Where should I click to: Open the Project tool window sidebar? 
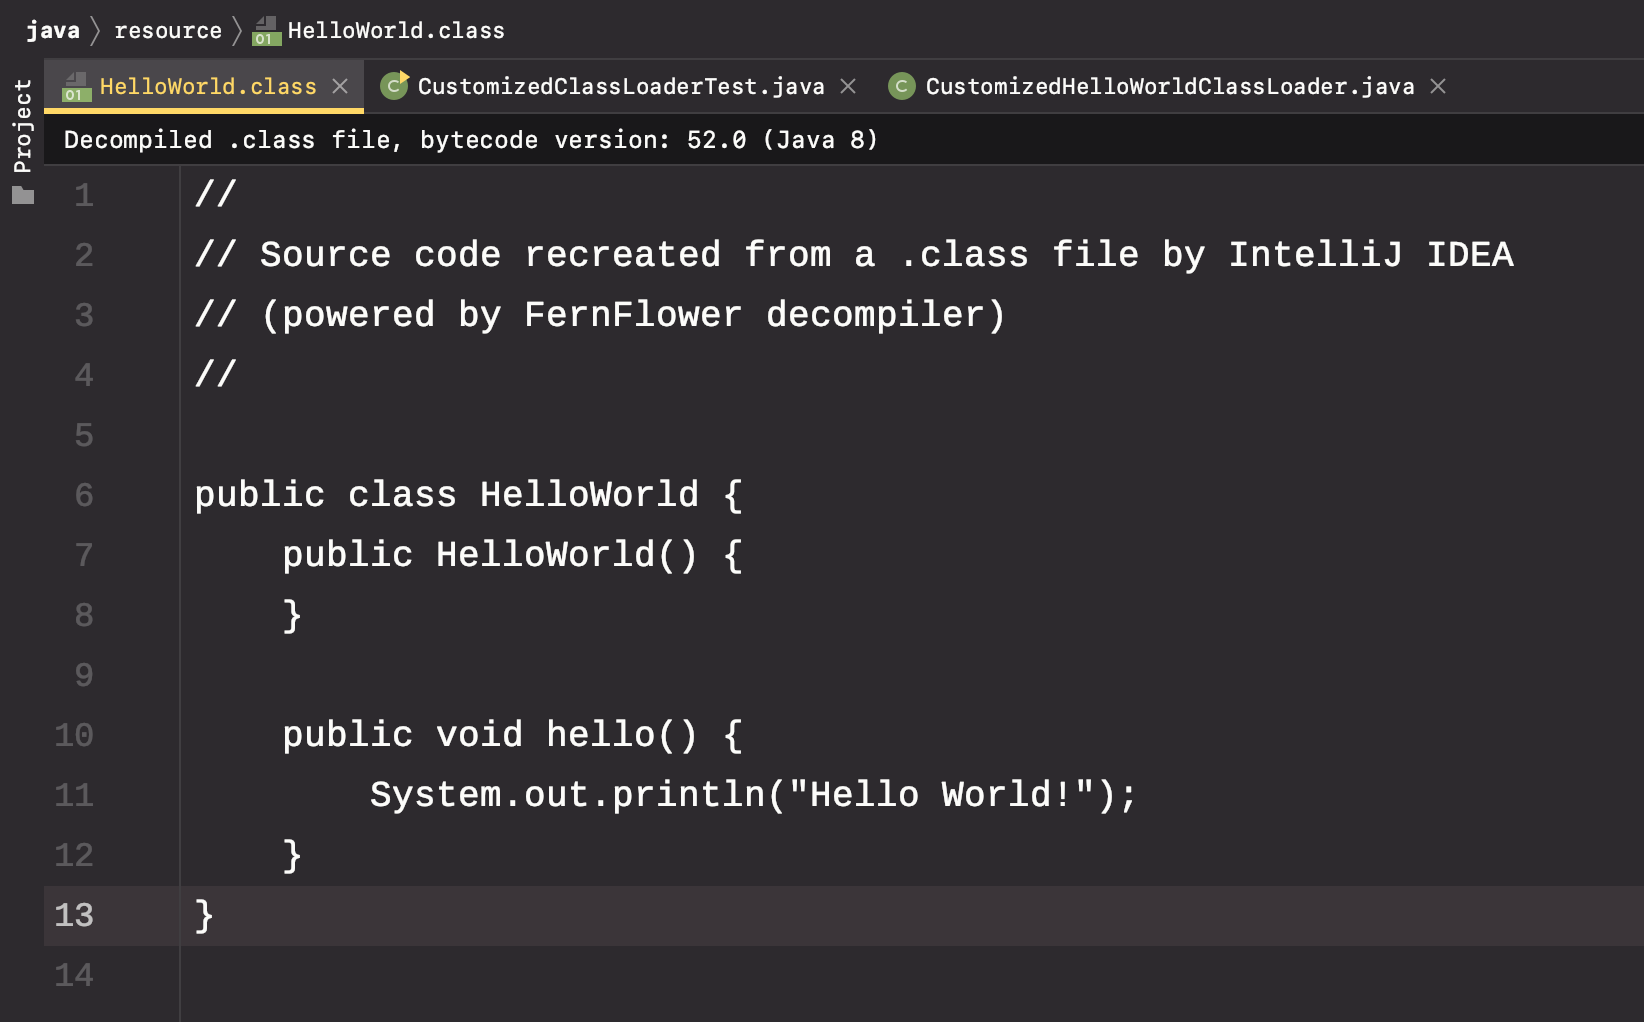[x=22, y=126]
